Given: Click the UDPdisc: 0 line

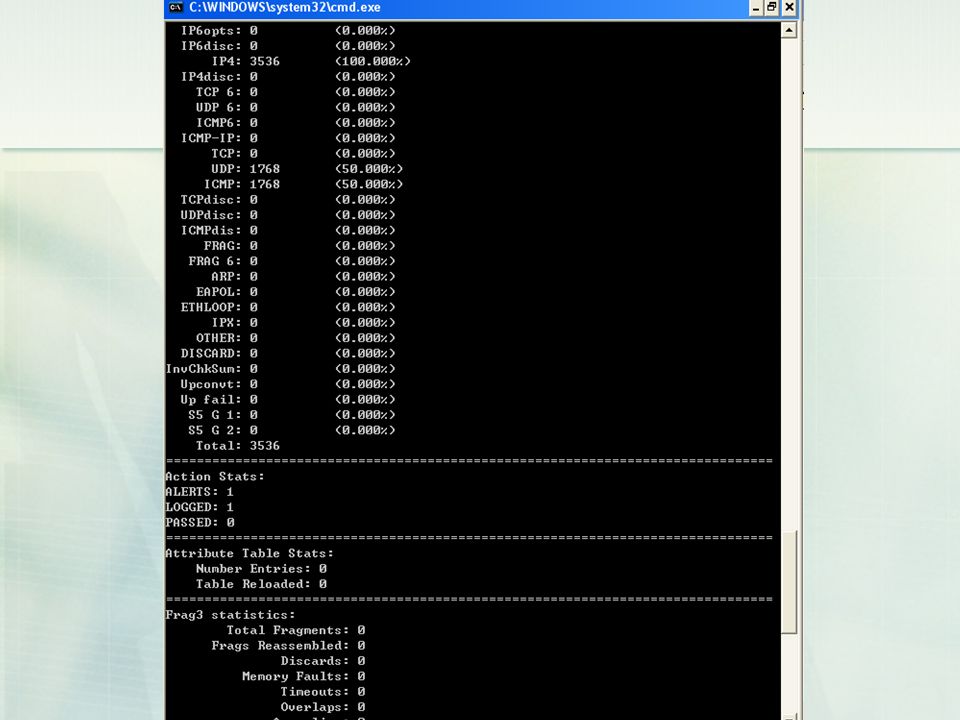Looking at the screenshot, I should (x=288, y=215).
